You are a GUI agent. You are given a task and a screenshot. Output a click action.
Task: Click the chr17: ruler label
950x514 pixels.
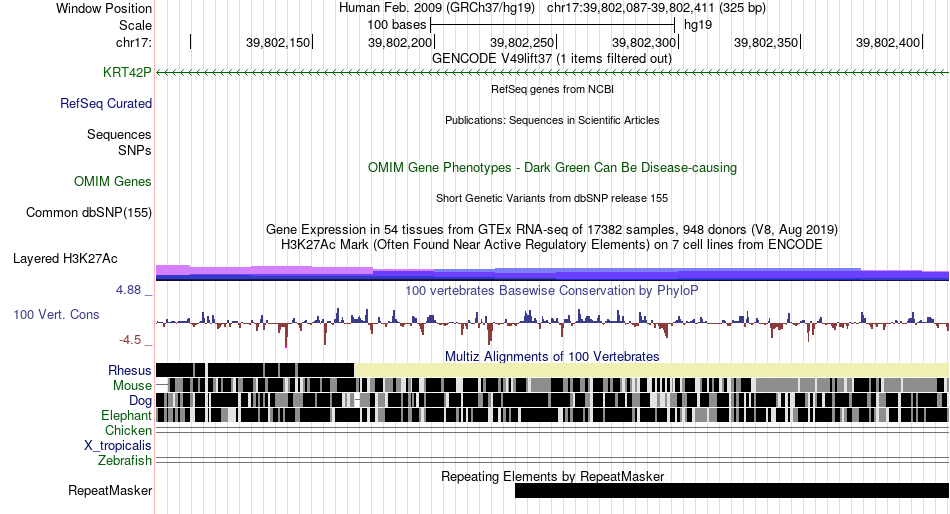[133, 42]
